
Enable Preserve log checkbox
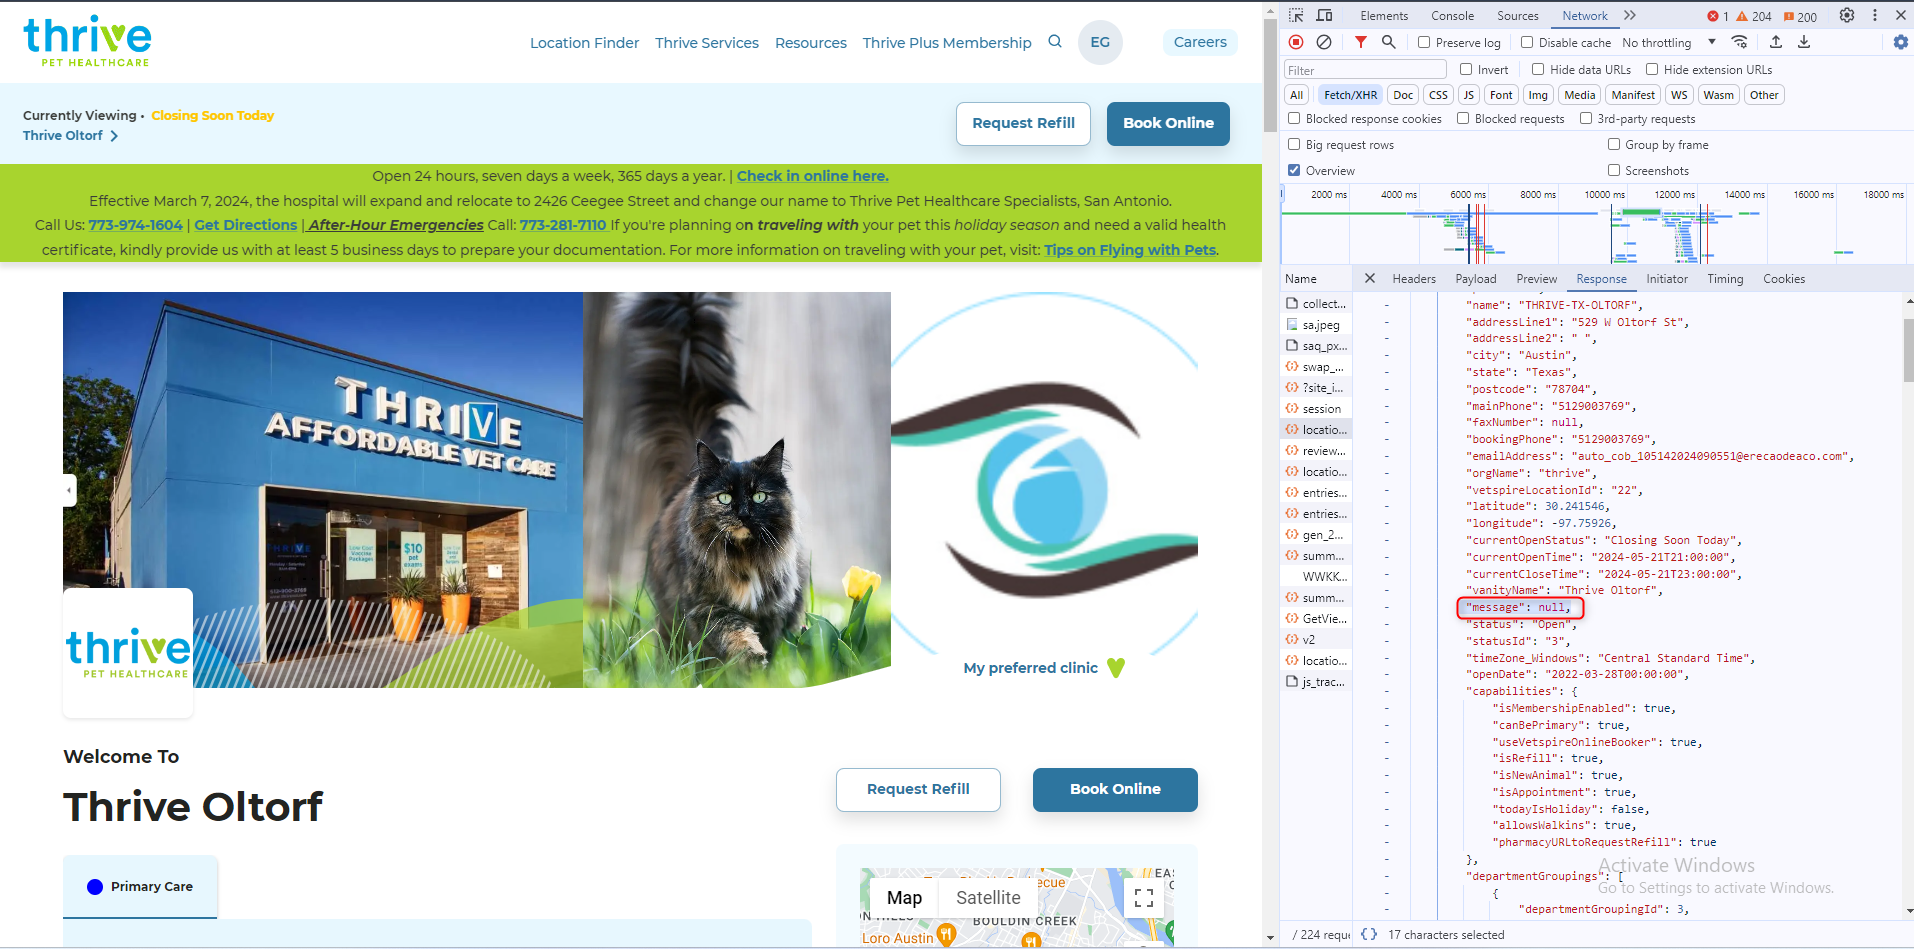point(1424,42)
